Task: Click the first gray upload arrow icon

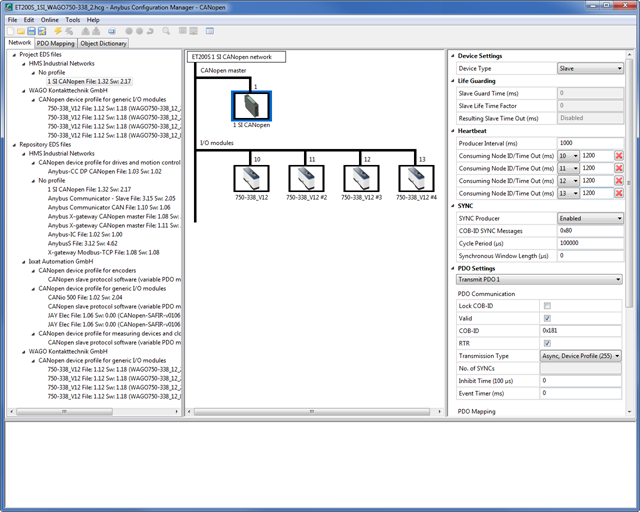Action: click(85, 31)
